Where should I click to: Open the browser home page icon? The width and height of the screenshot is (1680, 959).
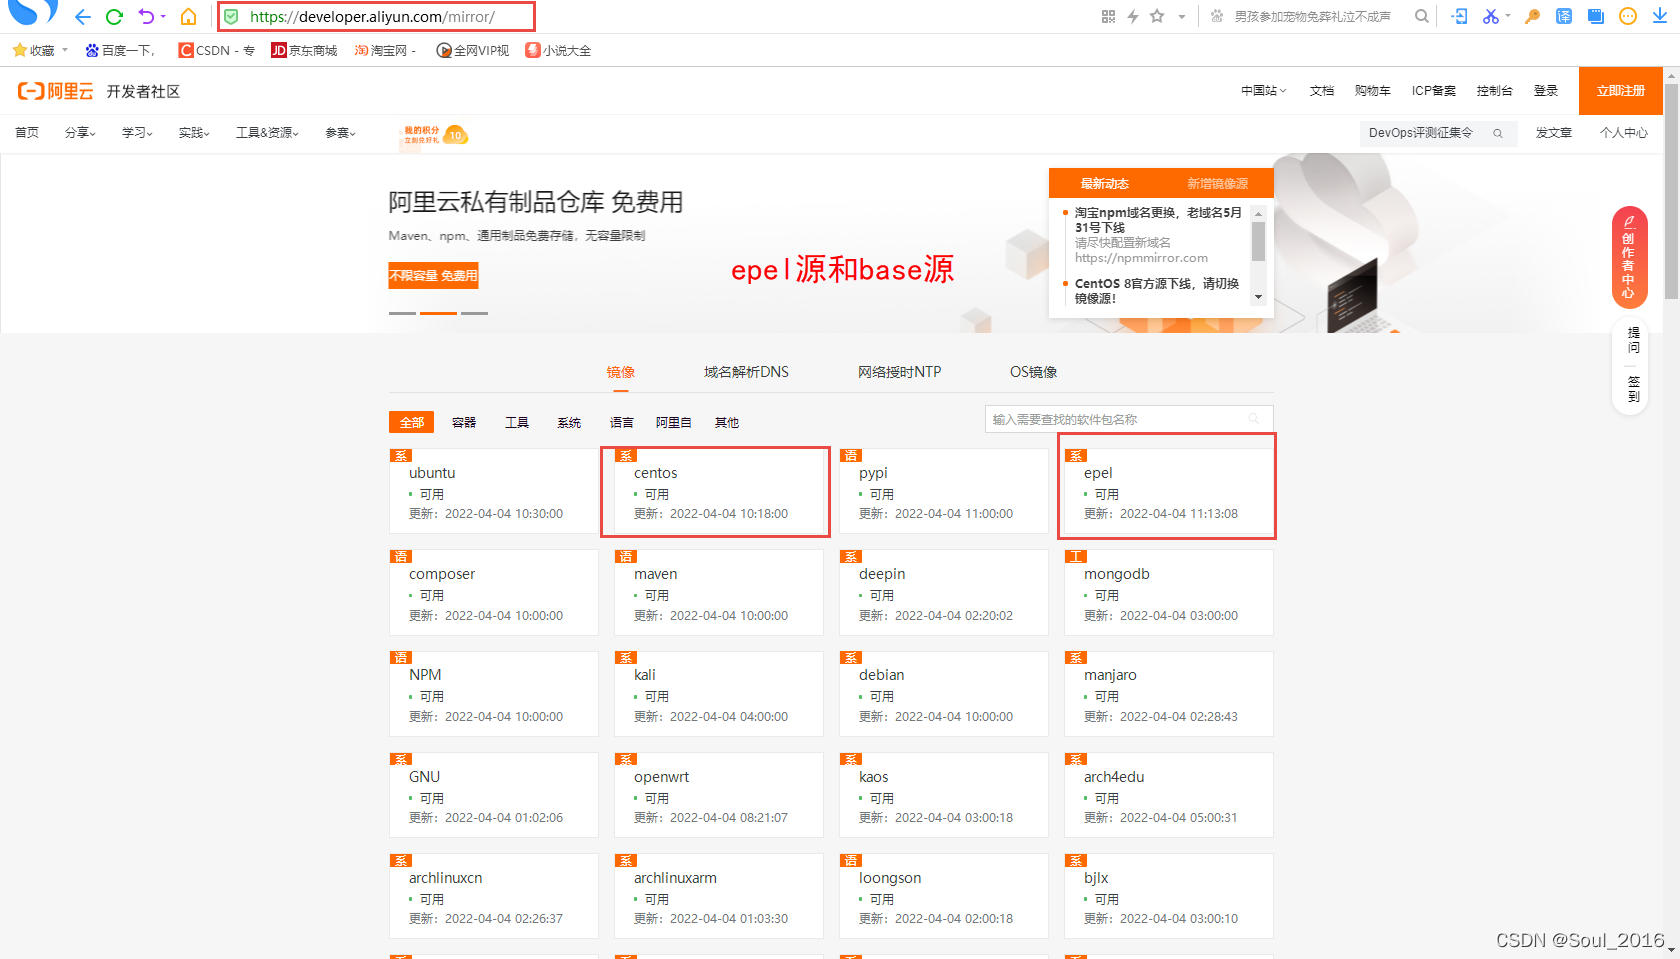pos(188,17)
